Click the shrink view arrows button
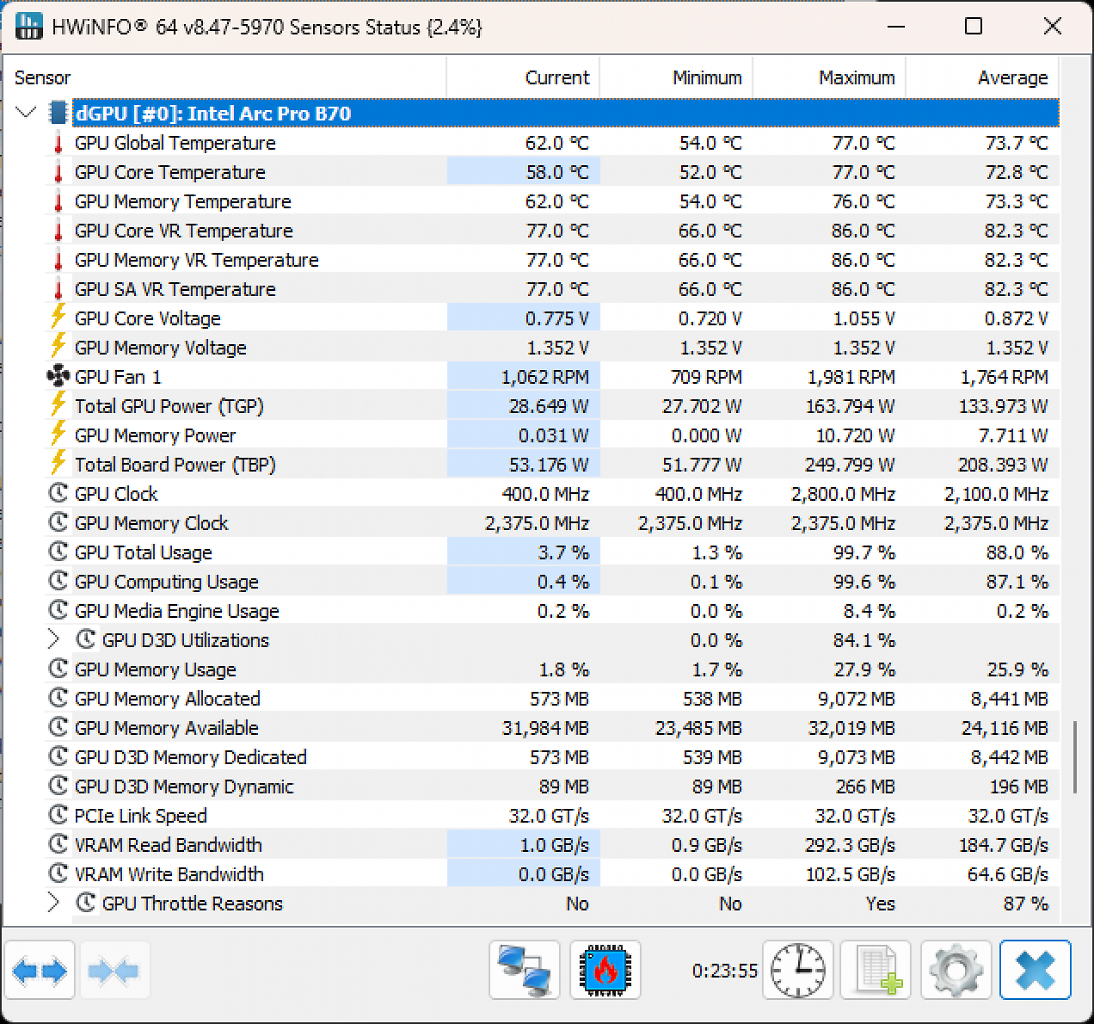Viewport: 1094px width, 1024px height. tap(114, 970)
